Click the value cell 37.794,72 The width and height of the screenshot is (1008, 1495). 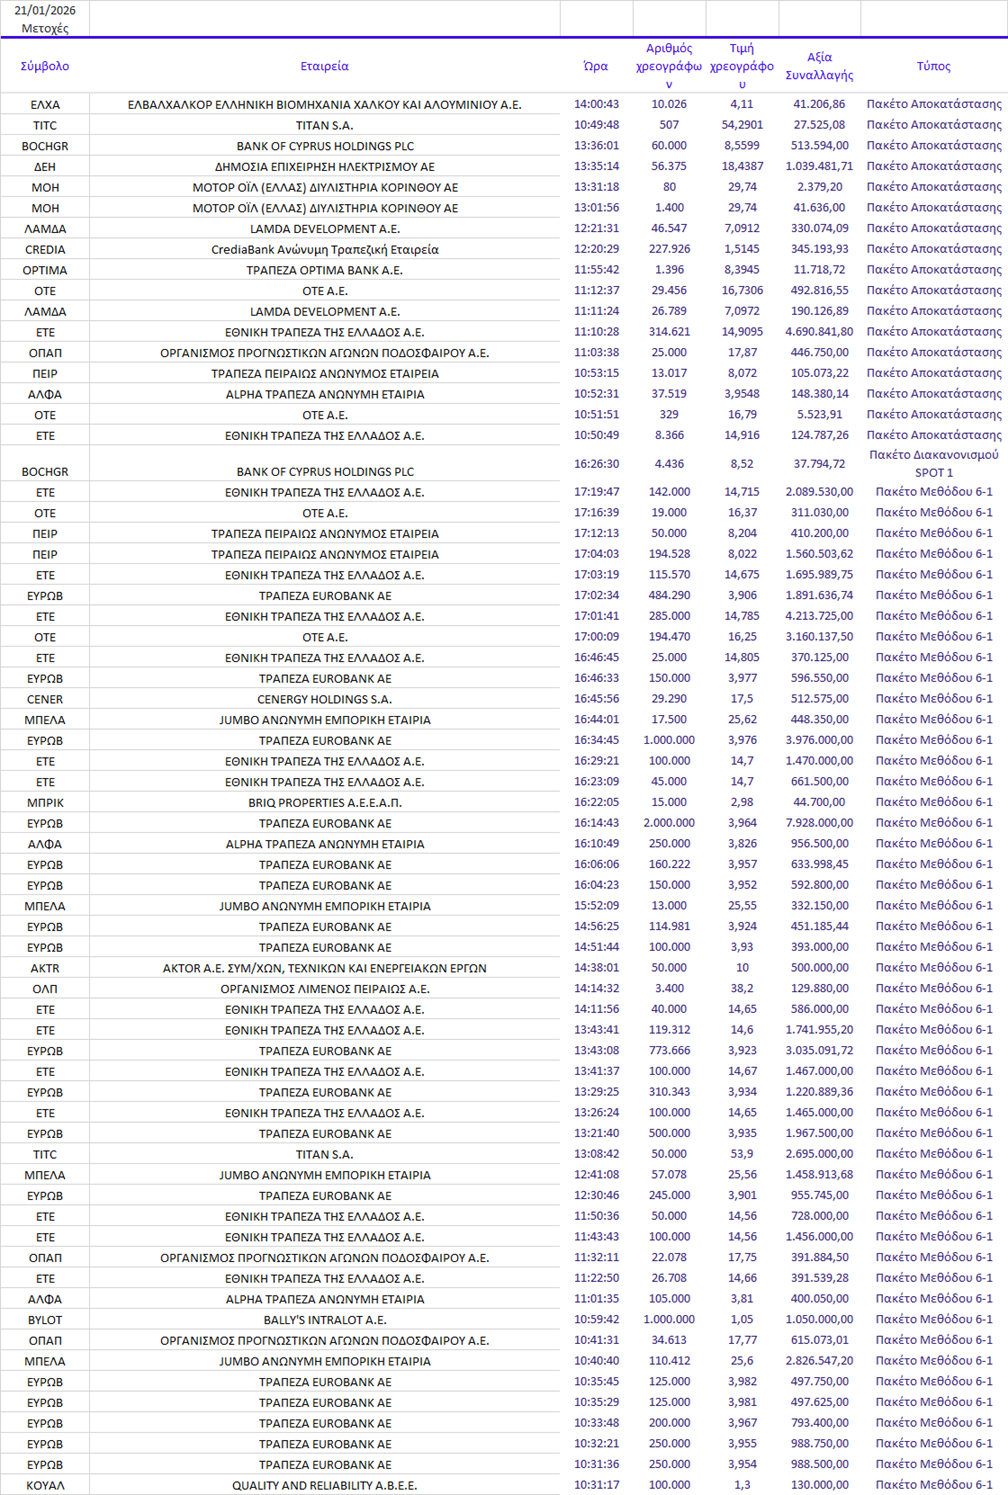point(819,464)
